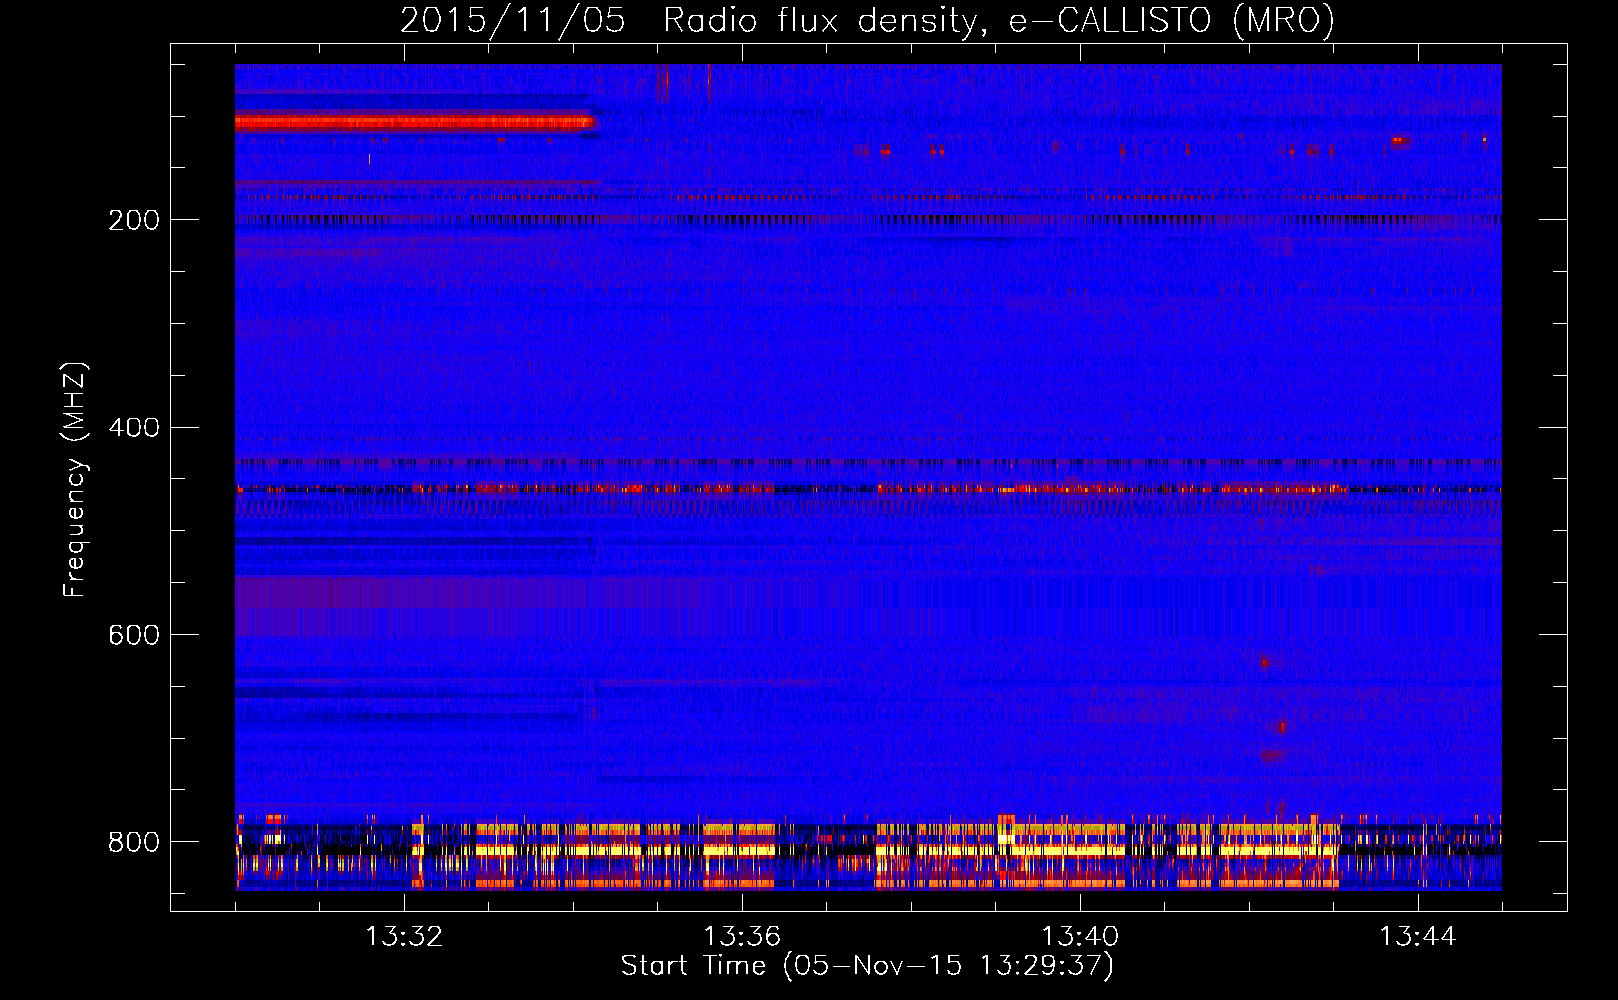The image size is (1618, 1000).
Task: Click the 13:32 time tick label
Action: [x=404, y=937]
